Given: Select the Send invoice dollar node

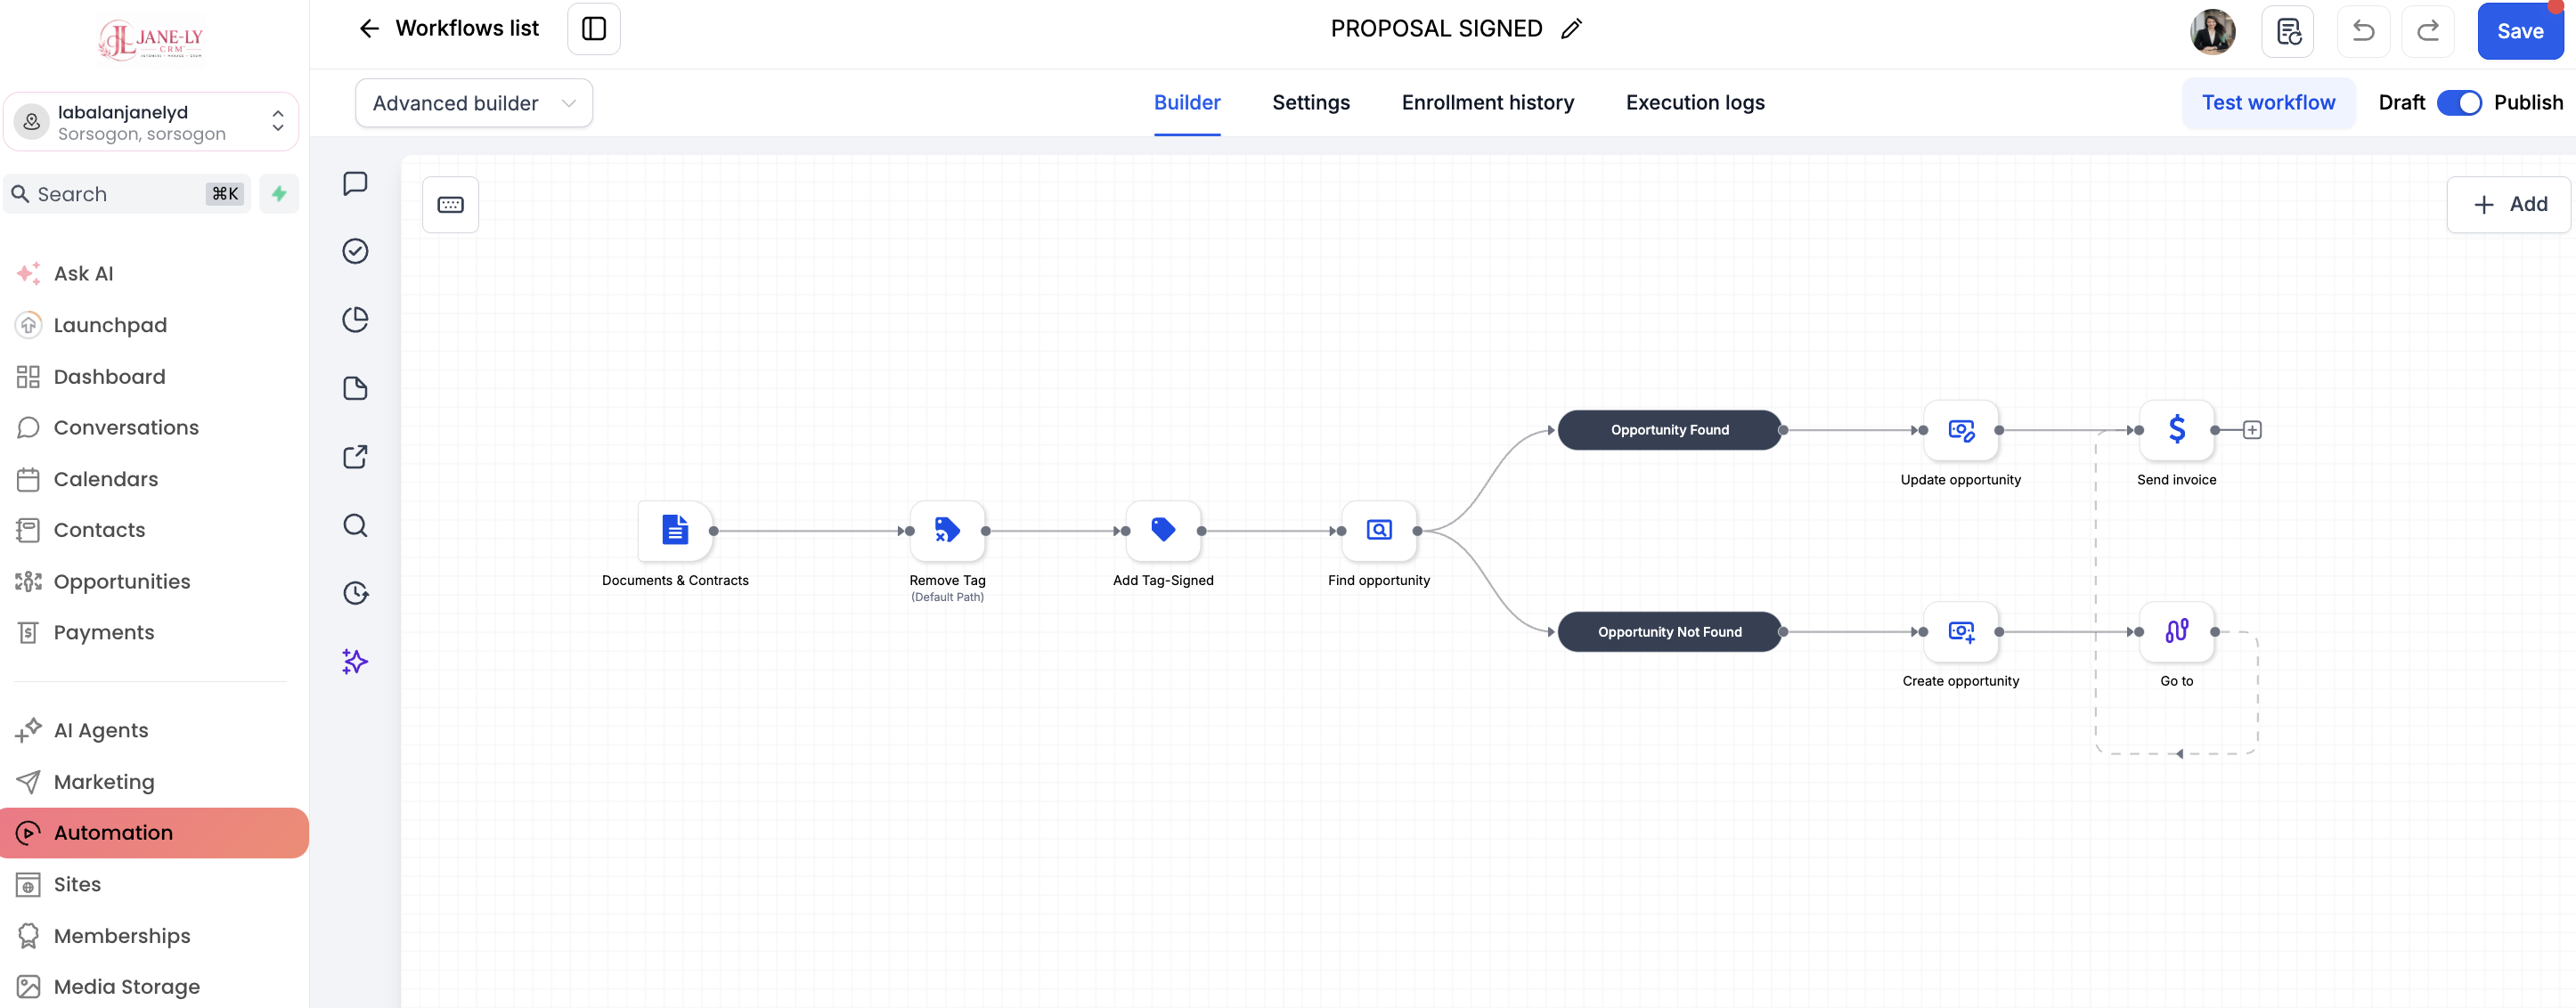Looking at the screenshot, I should pyautogui.click(x=2177, y=430).
